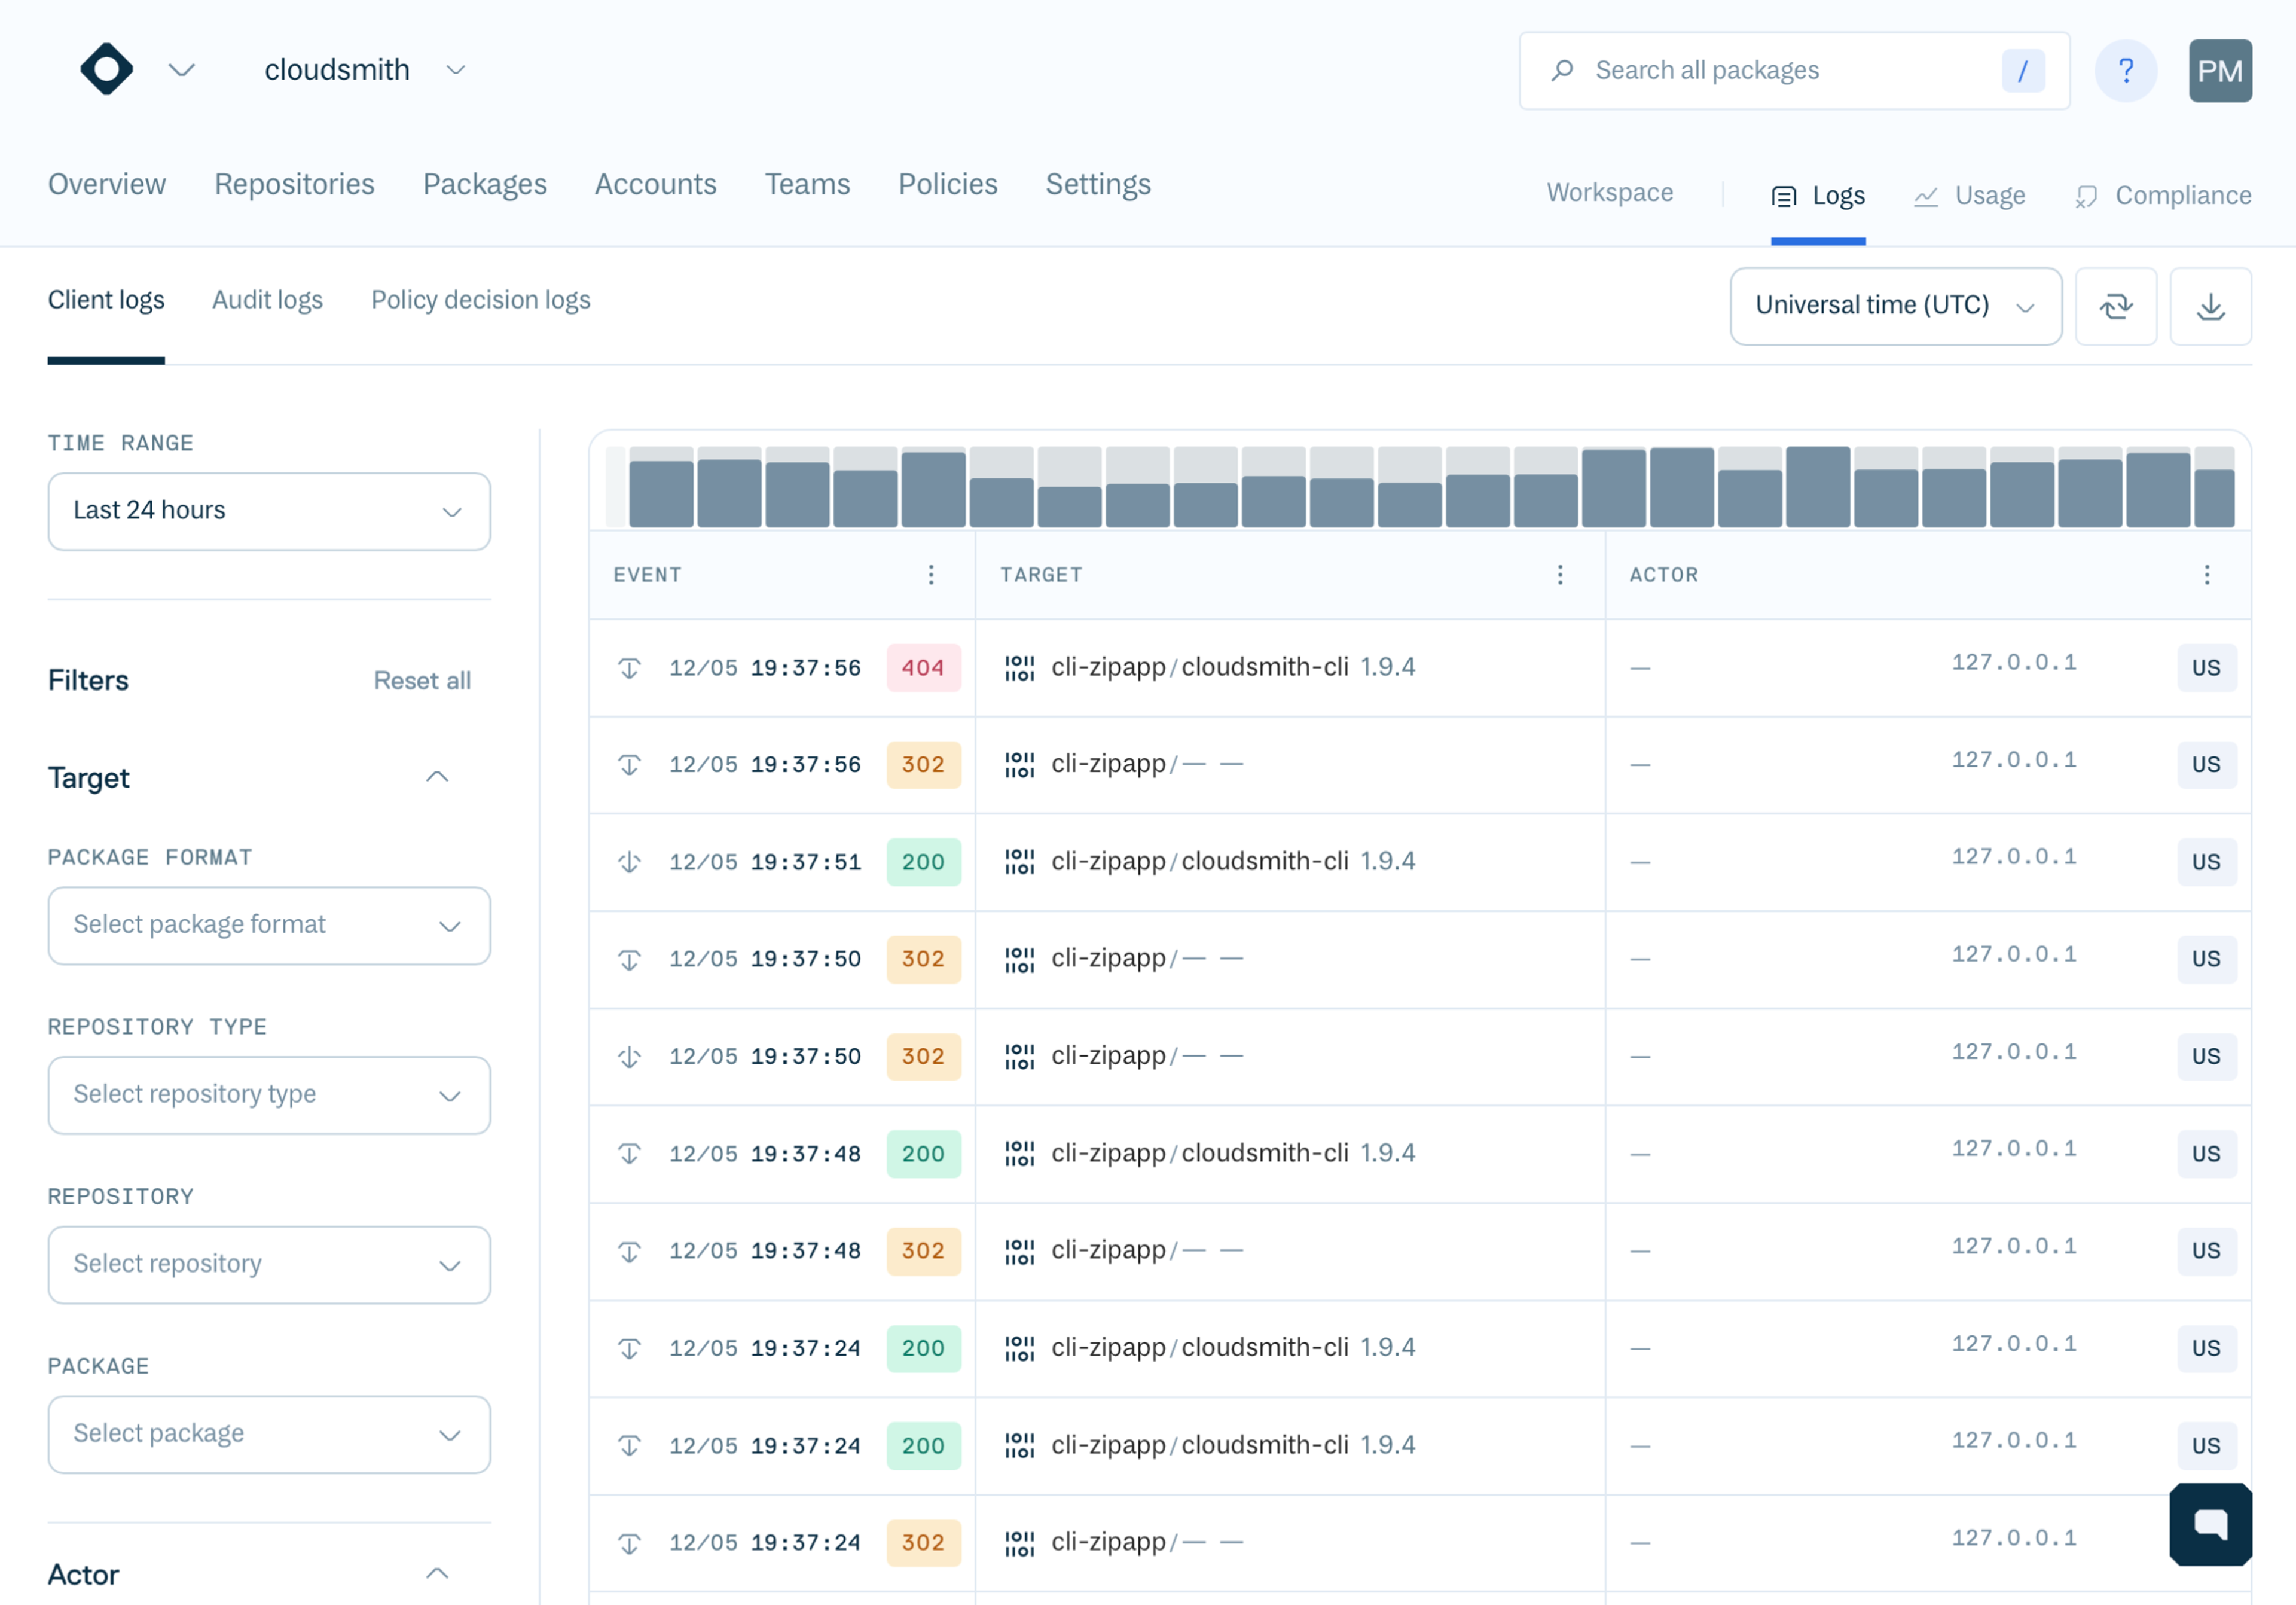Open the PM user avatar menu
The height and width of the screenshot is (1605, 2296).
pos(2220,71)
